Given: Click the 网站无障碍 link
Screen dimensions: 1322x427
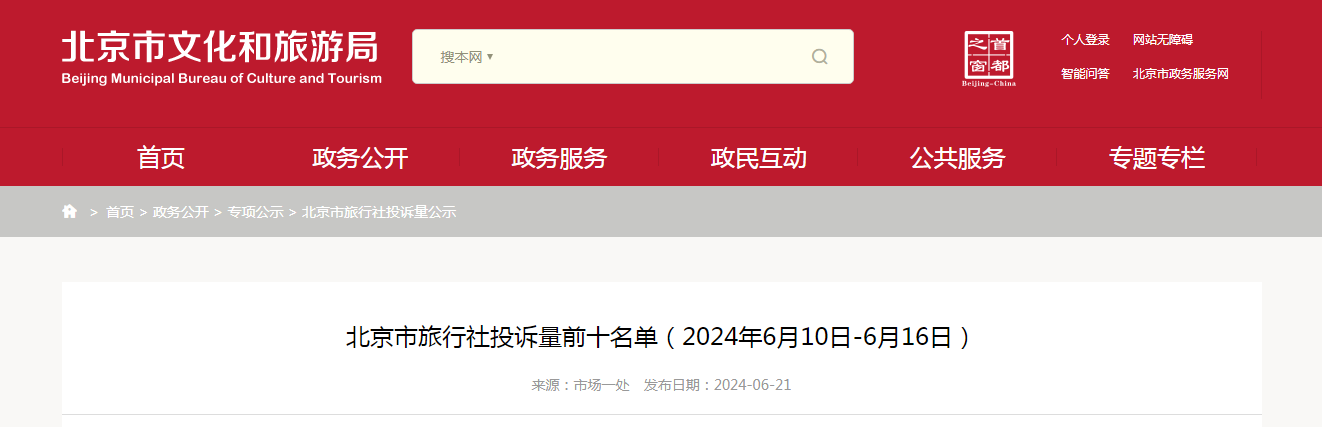Looking at the screenshot, I should [x=1163, y=40].
